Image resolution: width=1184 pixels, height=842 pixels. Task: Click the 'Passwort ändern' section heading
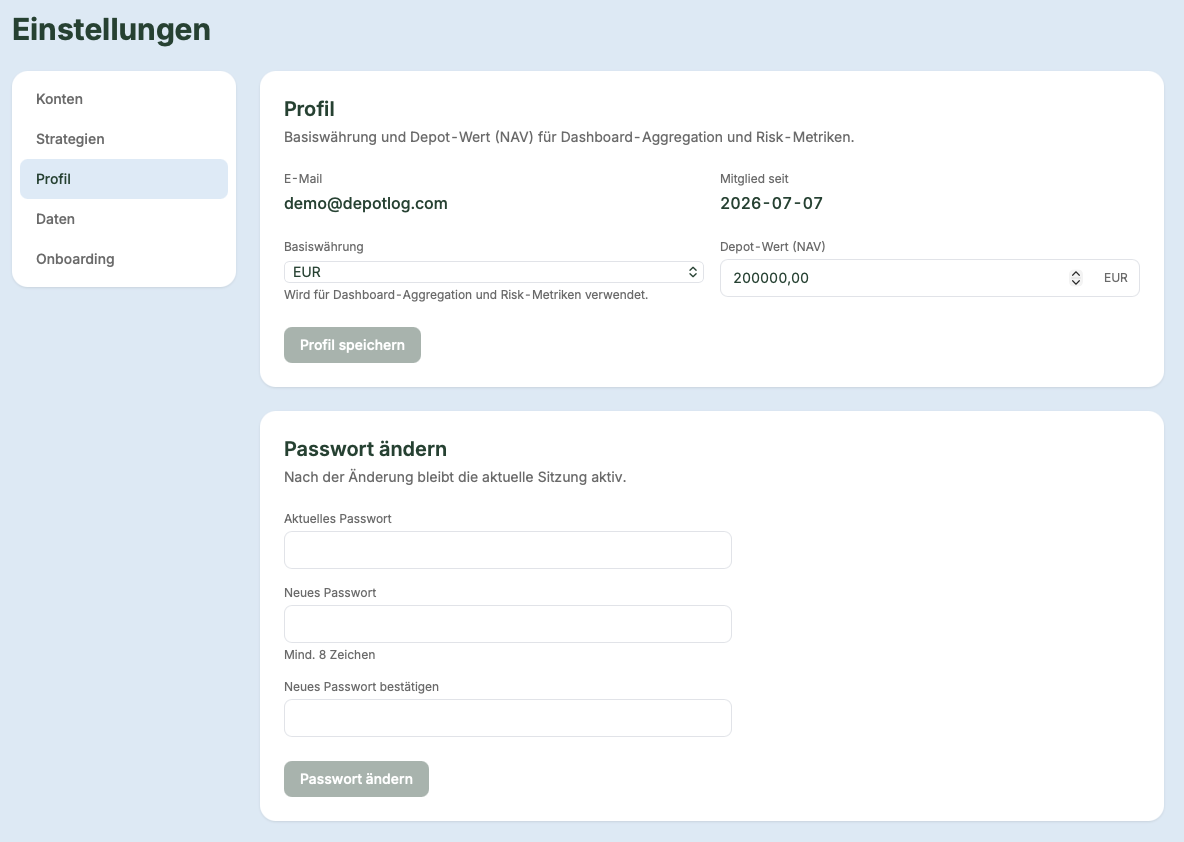click(365, 449)
